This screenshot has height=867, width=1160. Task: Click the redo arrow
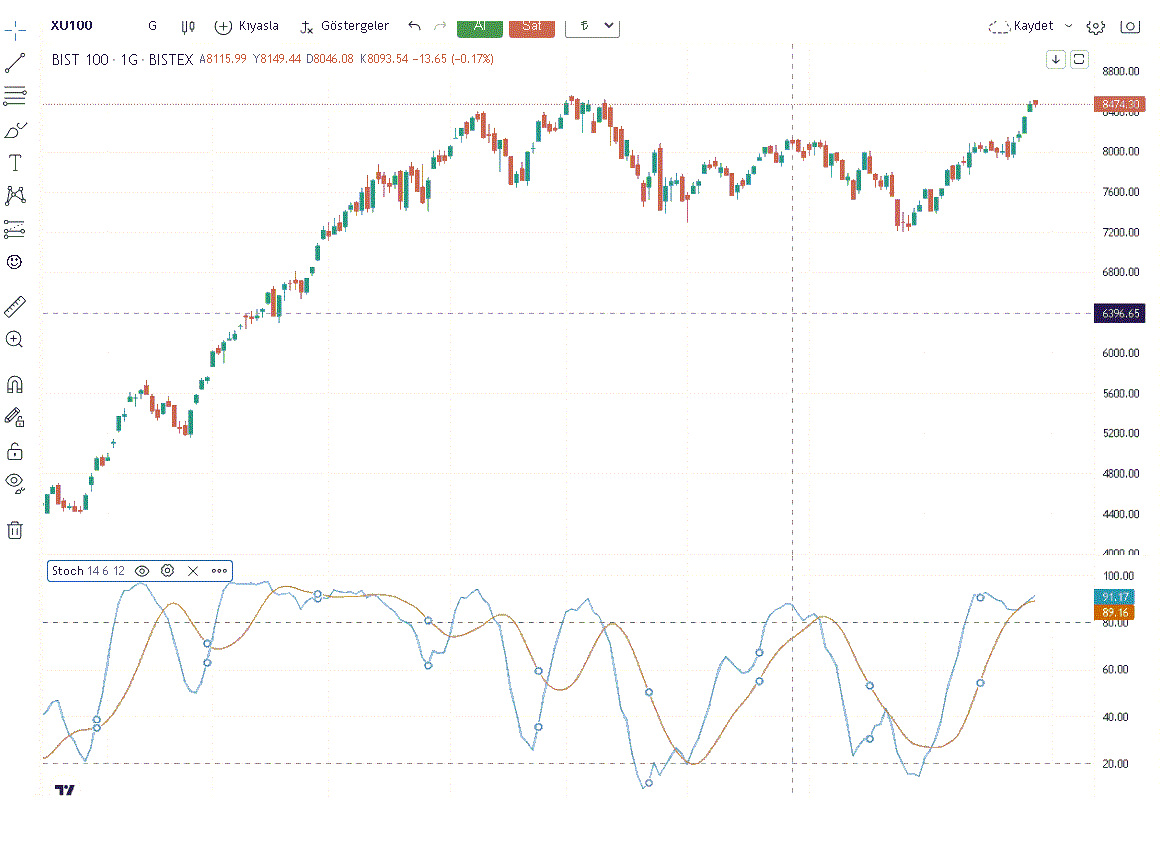coord(440,26)
